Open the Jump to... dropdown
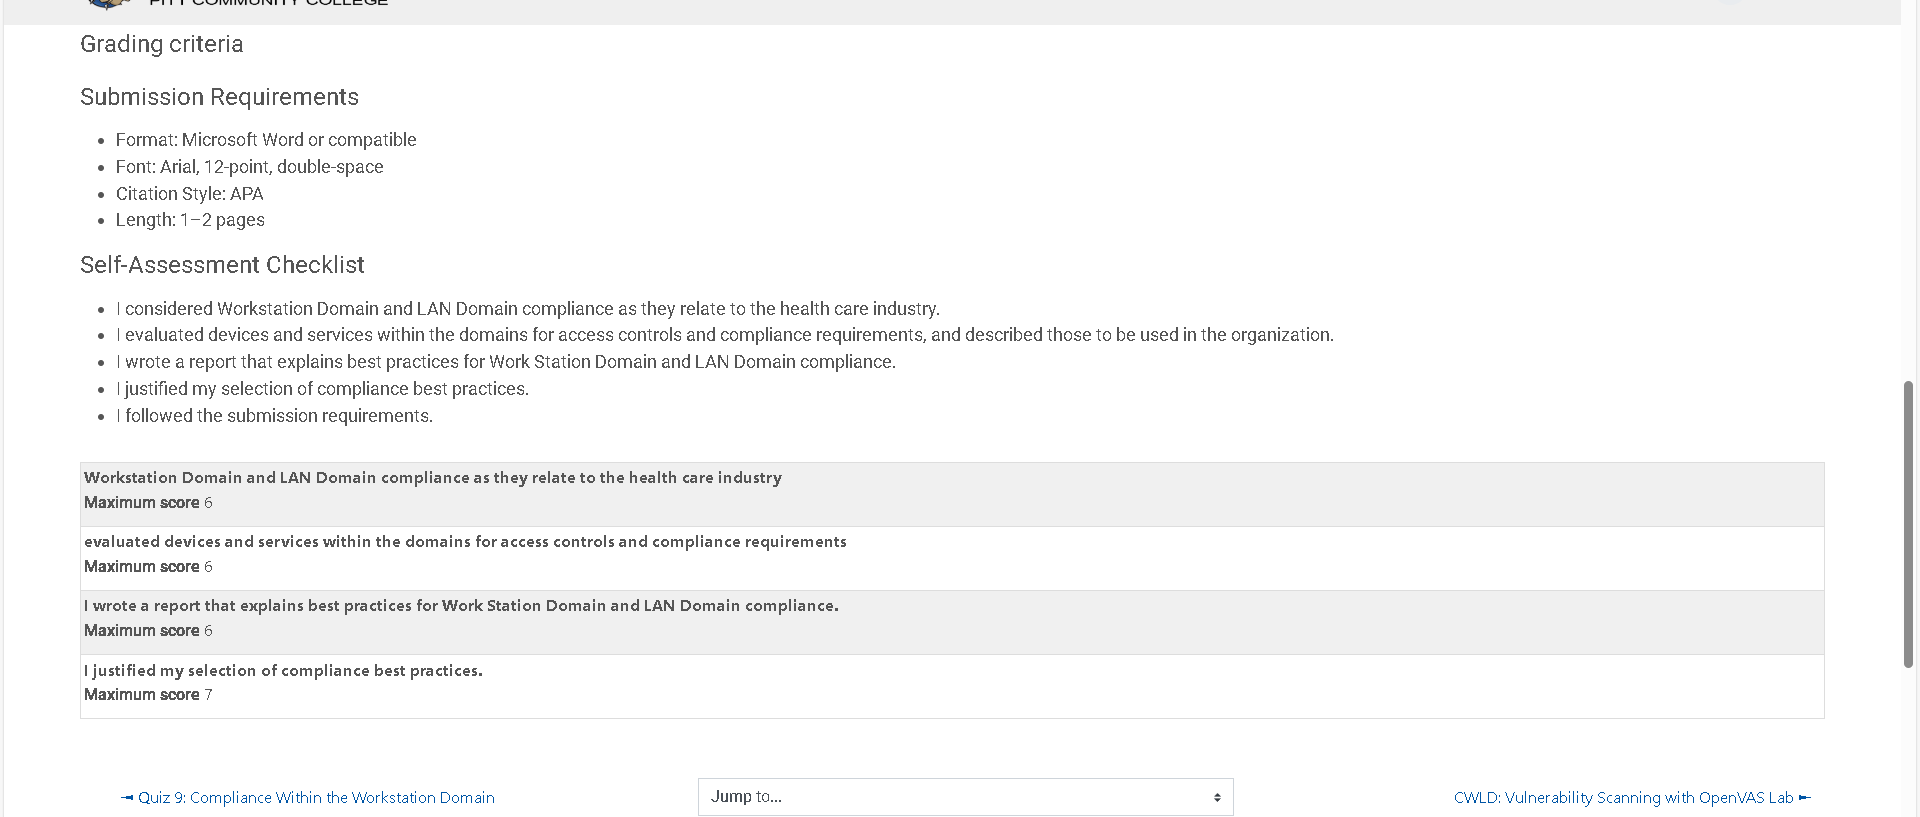Screen dimensions: 1920x817 click(965, 797)
